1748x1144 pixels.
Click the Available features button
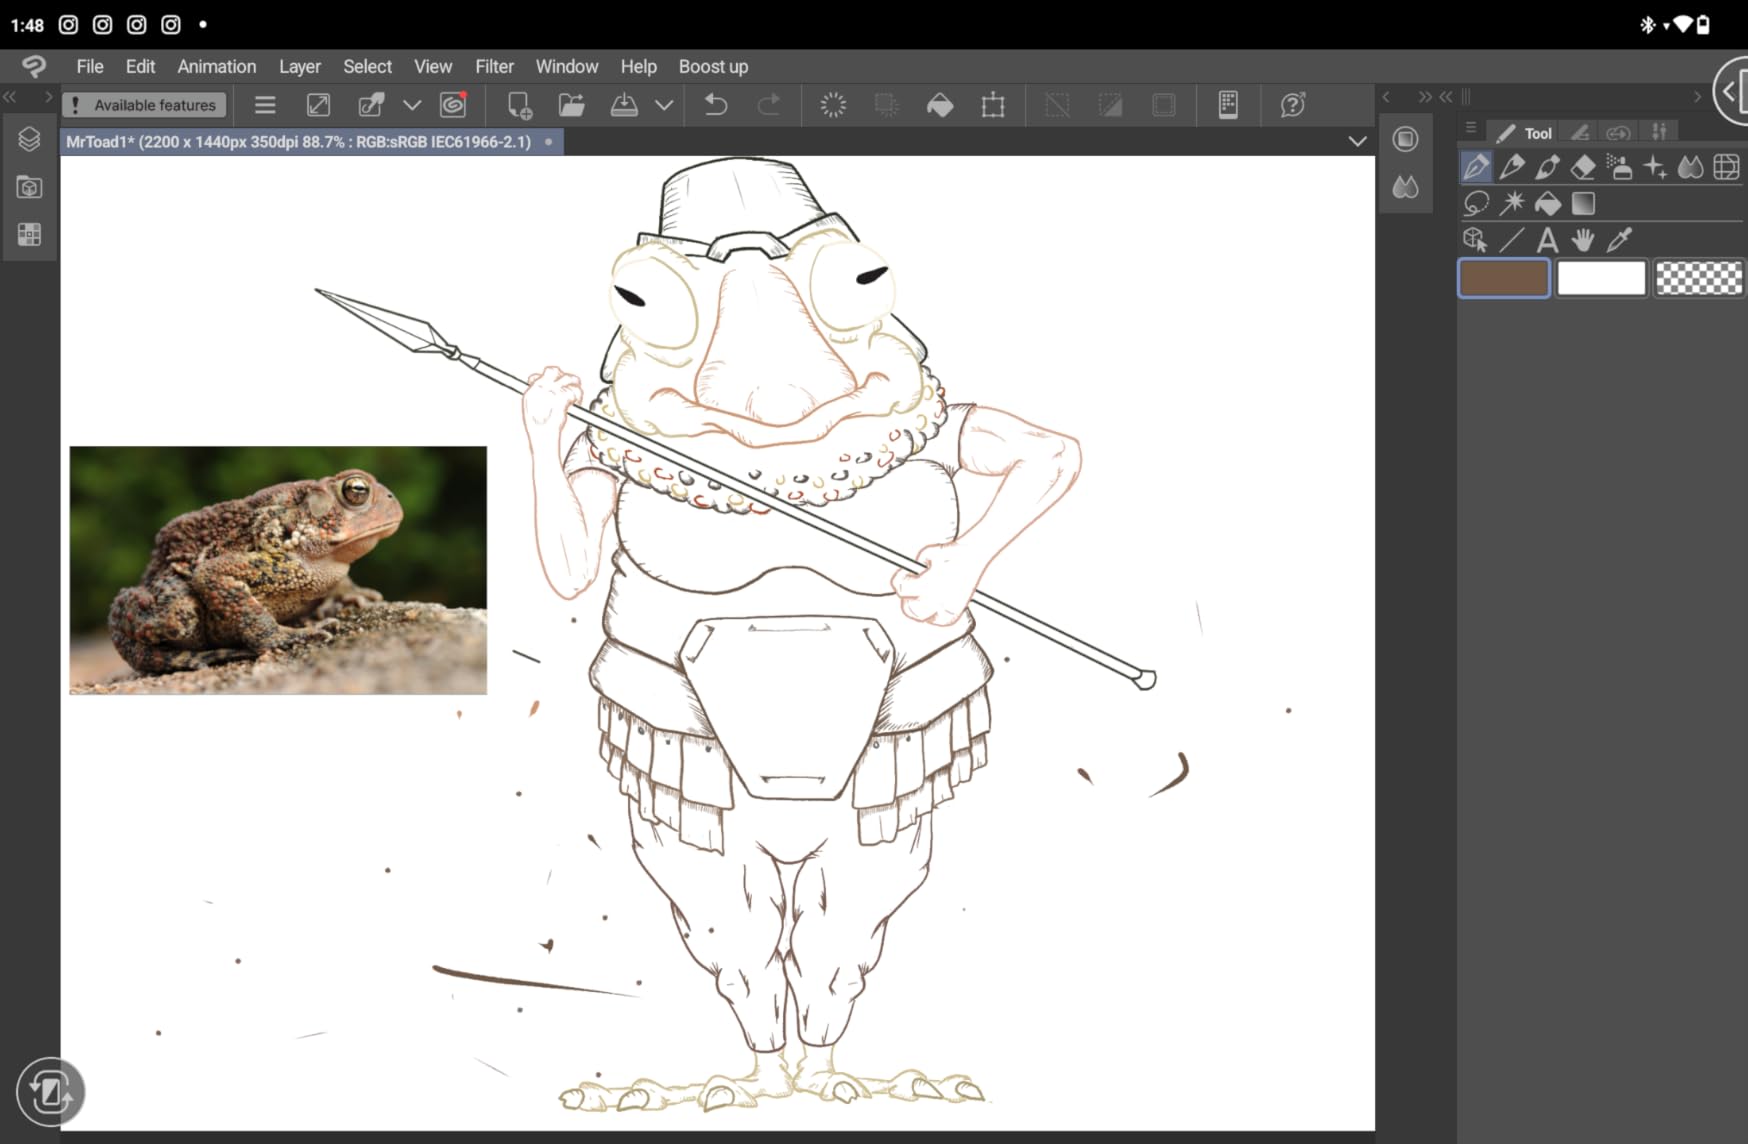click(x=144, y=105)
